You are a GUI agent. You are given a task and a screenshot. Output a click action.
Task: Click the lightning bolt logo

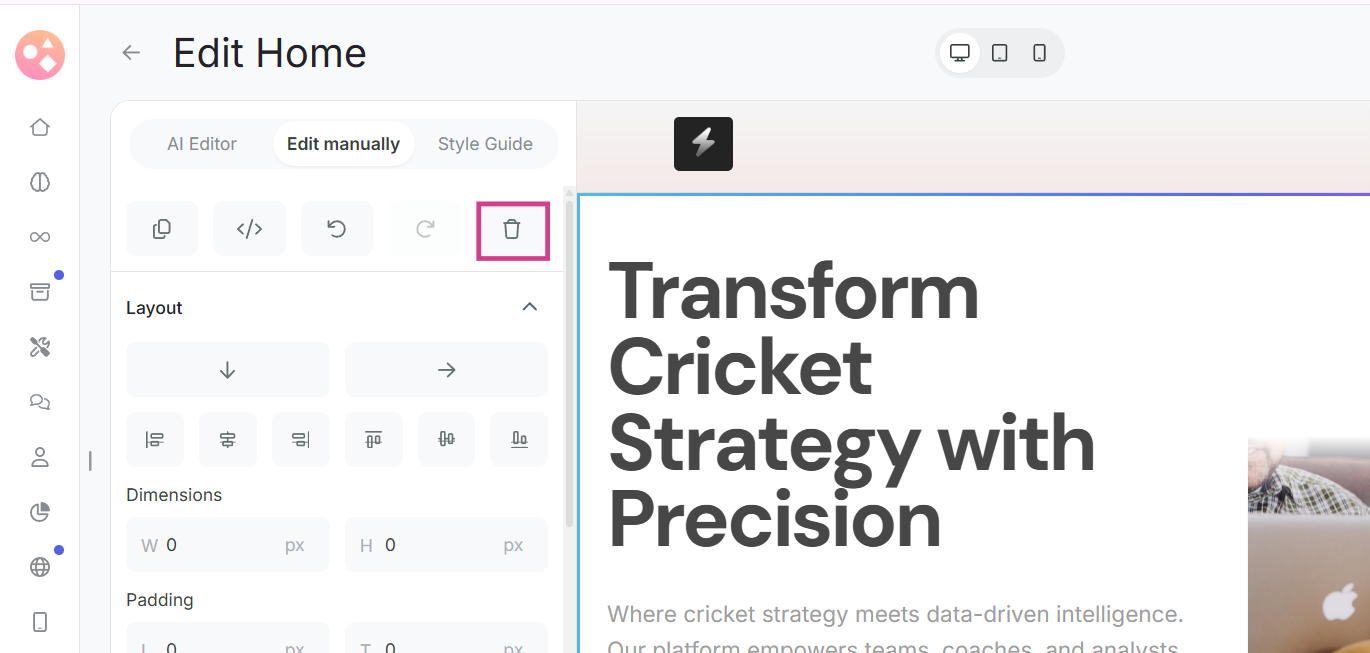703,144
